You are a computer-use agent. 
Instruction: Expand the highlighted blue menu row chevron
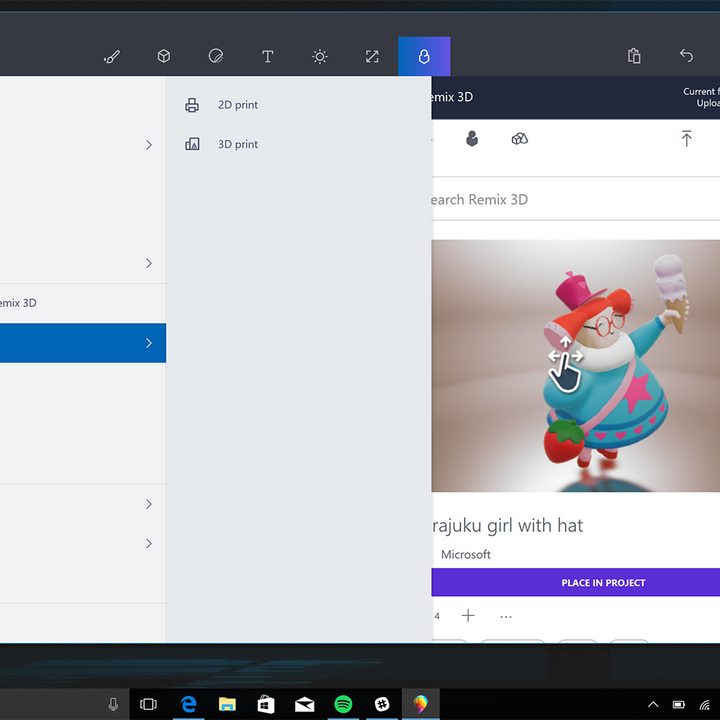coord(149,343)
